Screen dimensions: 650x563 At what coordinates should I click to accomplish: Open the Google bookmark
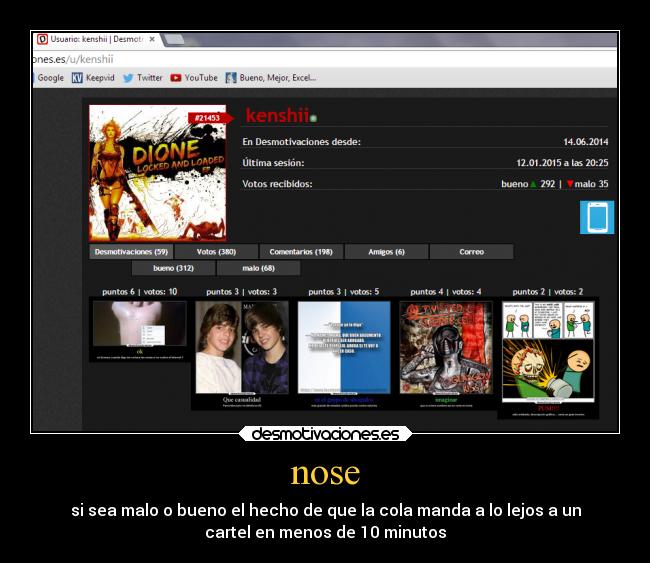point(51,78)
